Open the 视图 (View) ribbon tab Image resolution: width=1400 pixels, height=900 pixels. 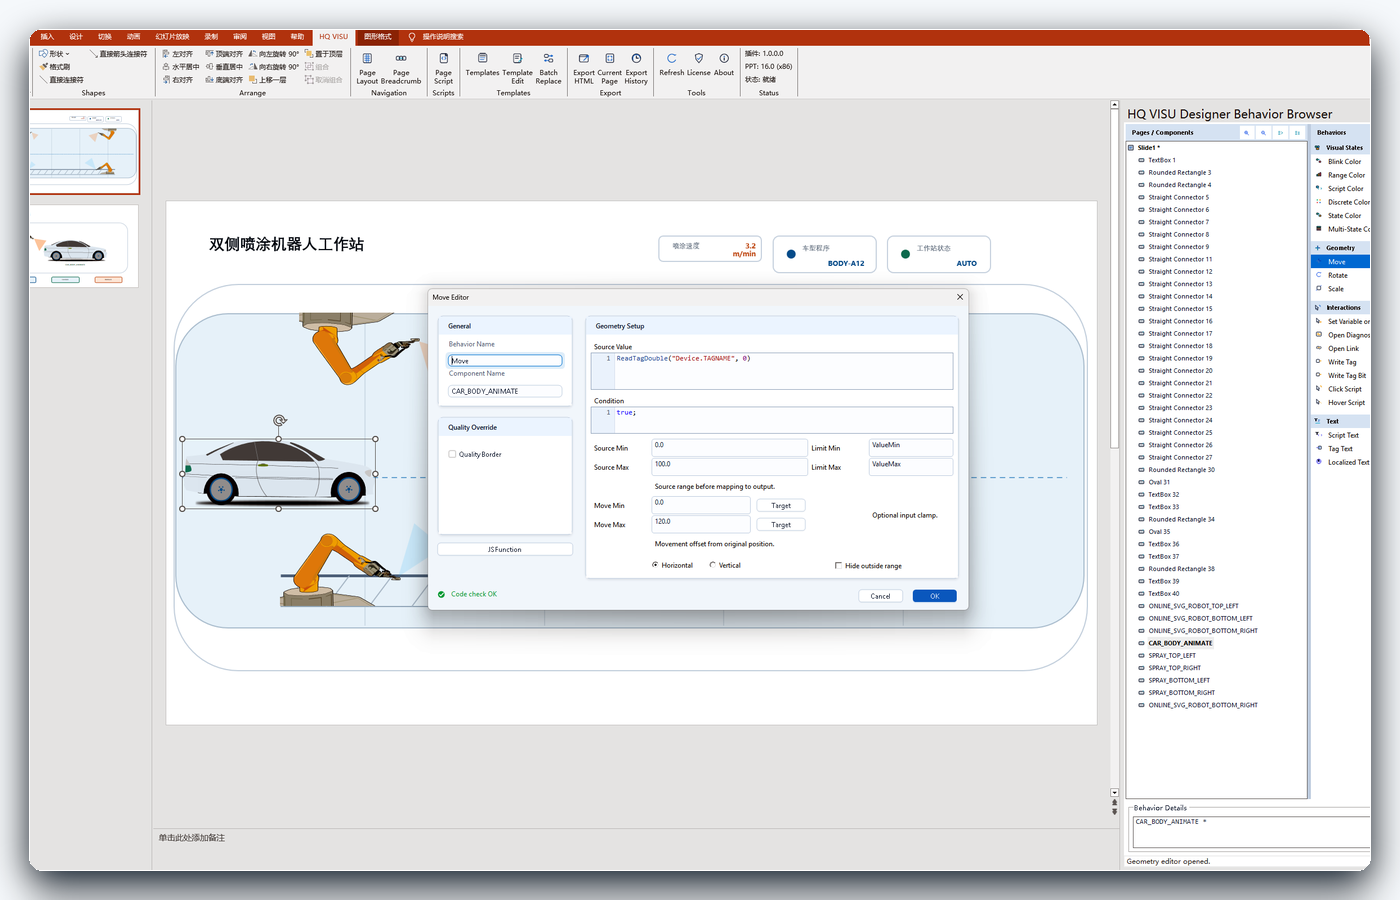click(x=268, y=37)
